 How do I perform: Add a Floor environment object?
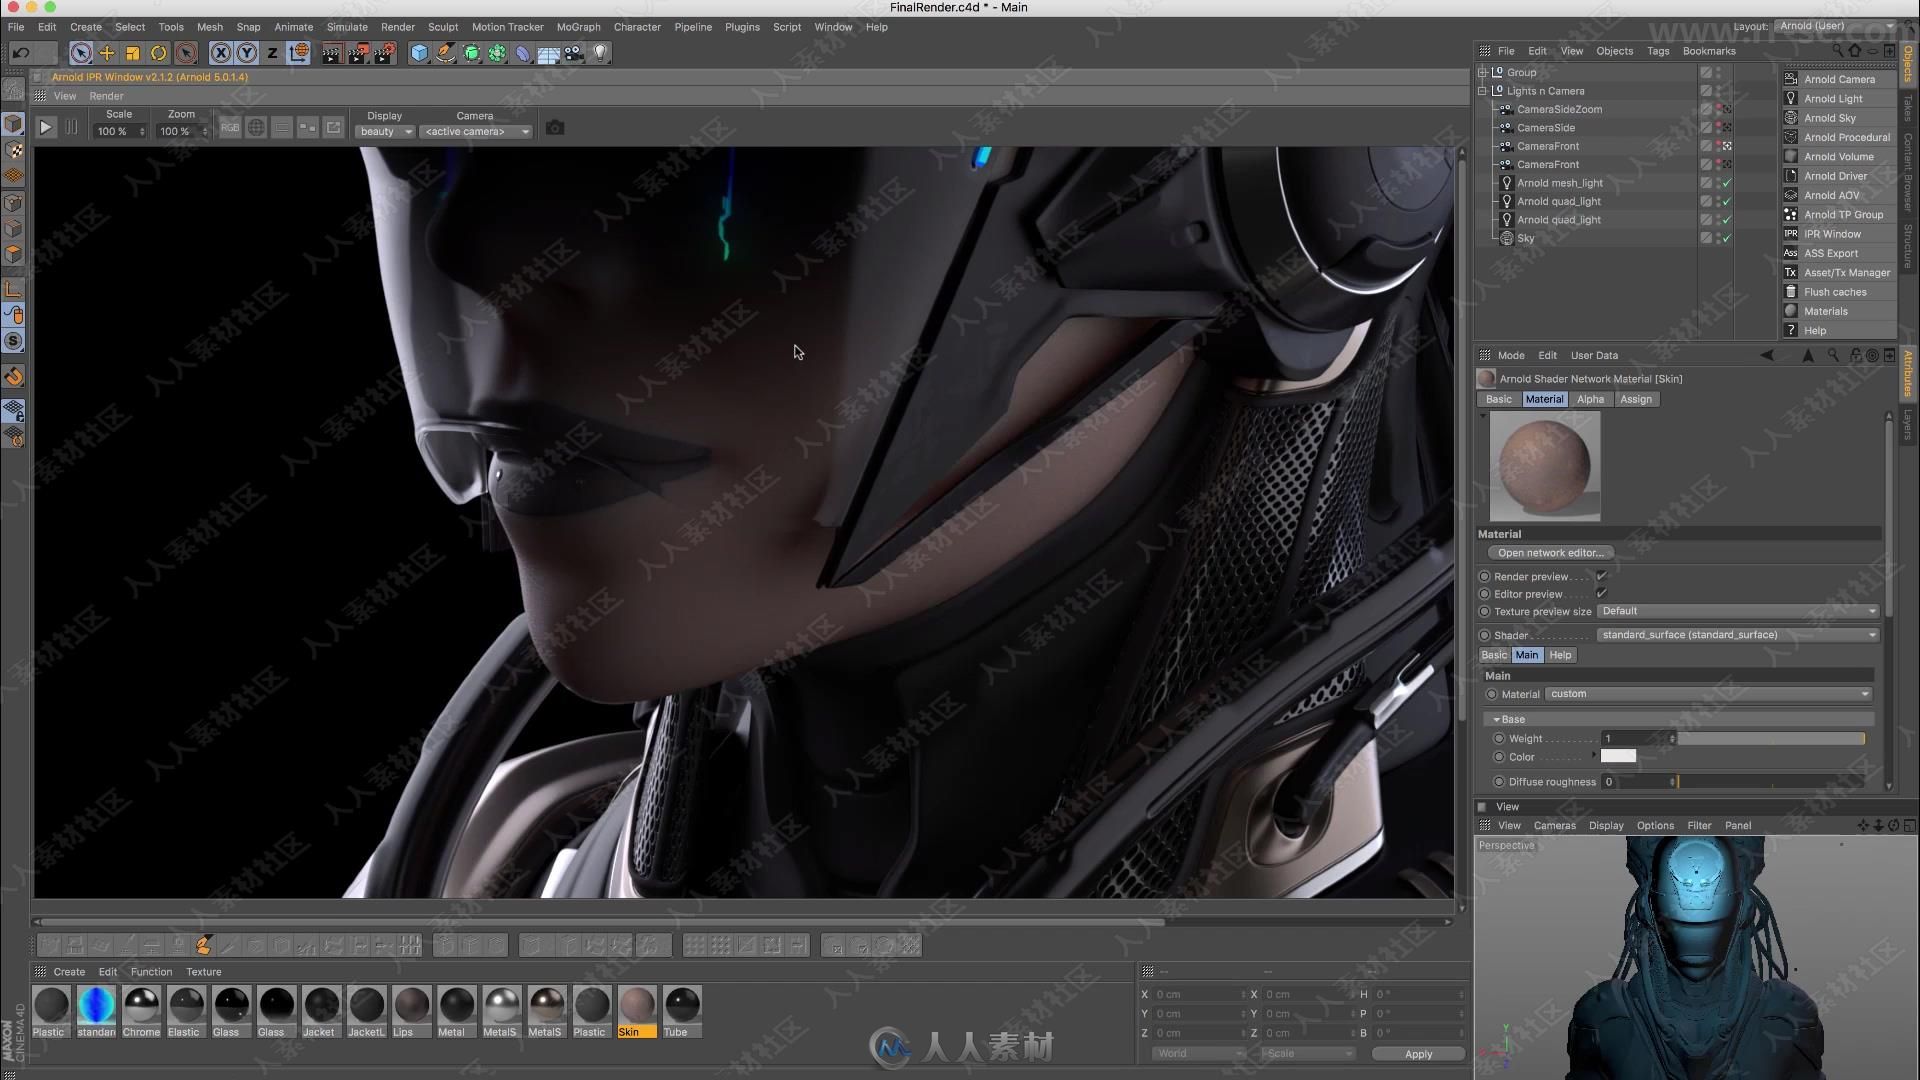coord(548,53)
